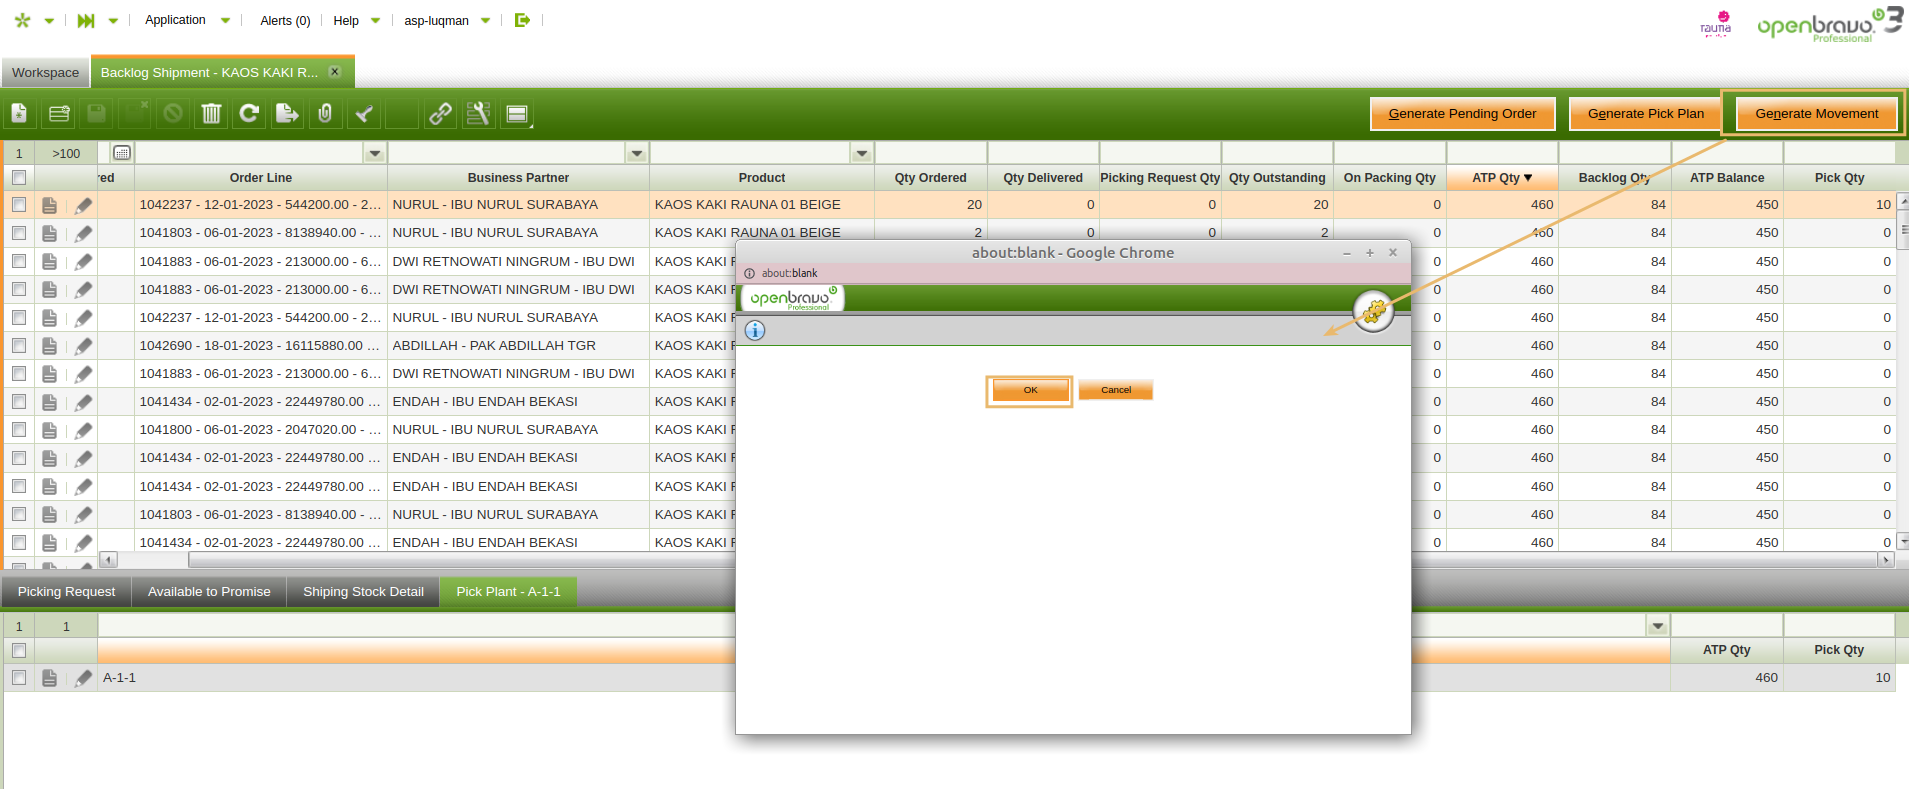Screen dimensions: 1909x789
Task: Refresh the grid with the reload icon
Action: (x=249, y=114)
